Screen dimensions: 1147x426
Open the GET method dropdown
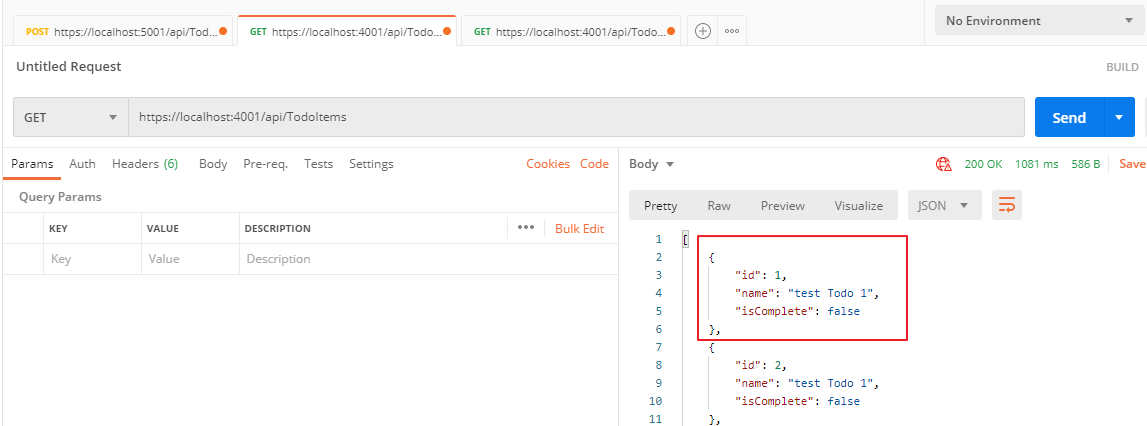[x=70, y=117]
